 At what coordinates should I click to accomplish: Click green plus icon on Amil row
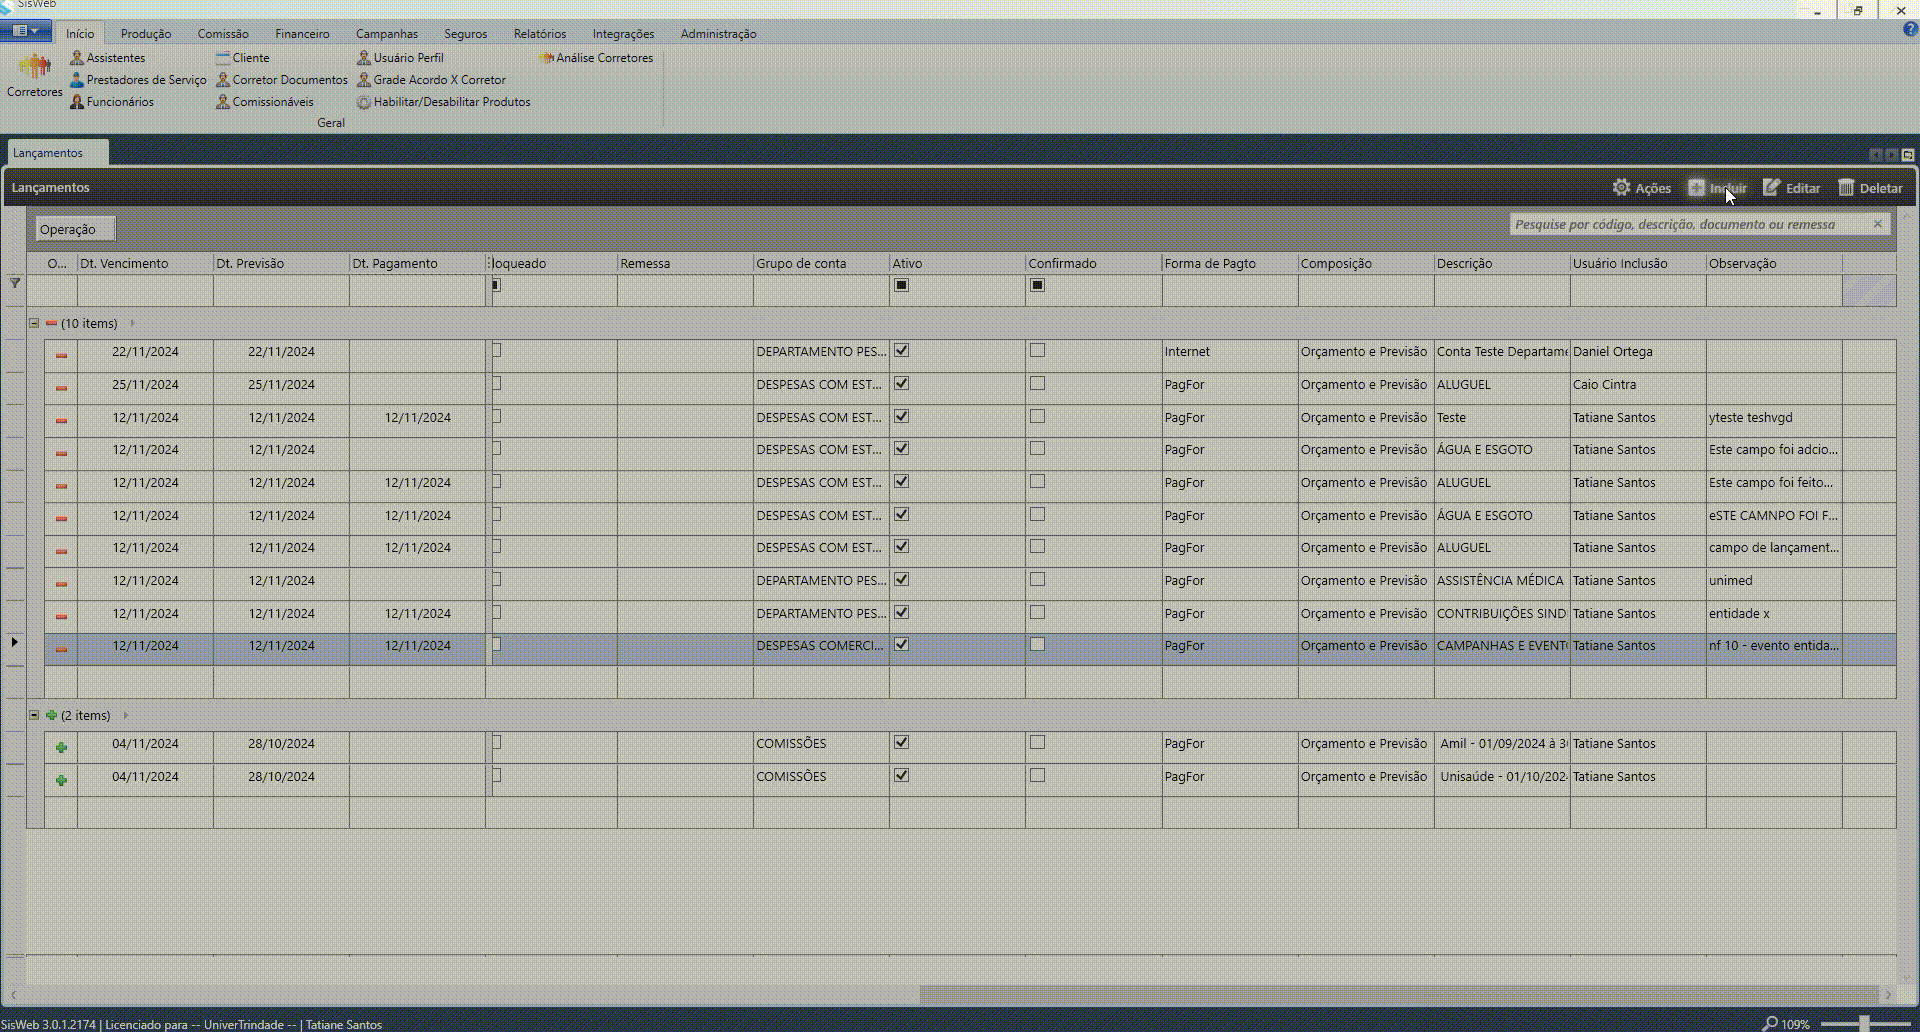tap(61, 747)
